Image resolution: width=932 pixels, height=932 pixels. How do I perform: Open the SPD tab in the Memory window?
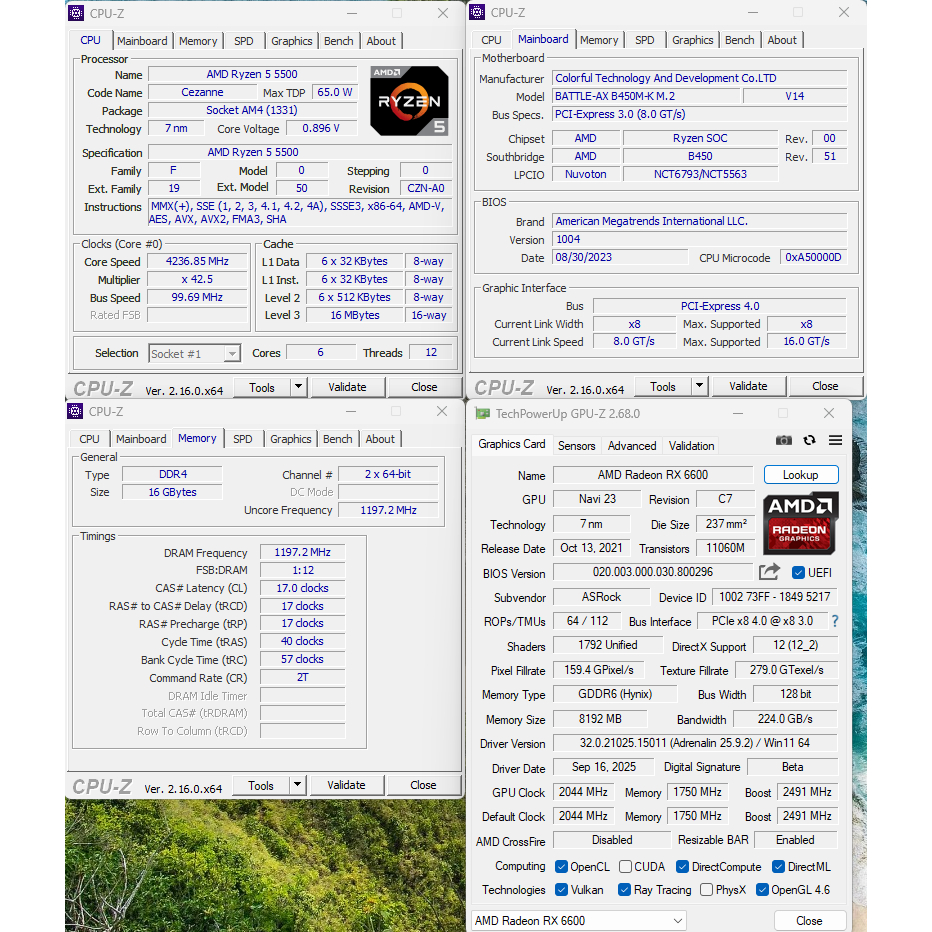coord(243,439)
